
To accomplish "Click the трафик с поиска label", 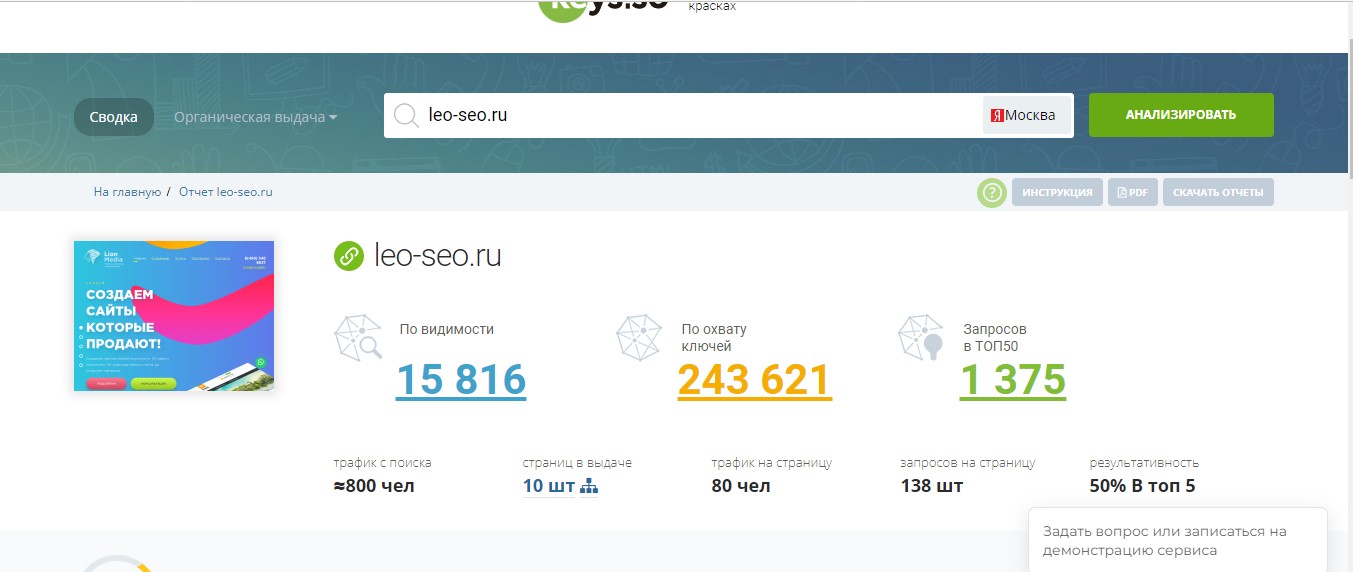I will click(x=383, y=463).
